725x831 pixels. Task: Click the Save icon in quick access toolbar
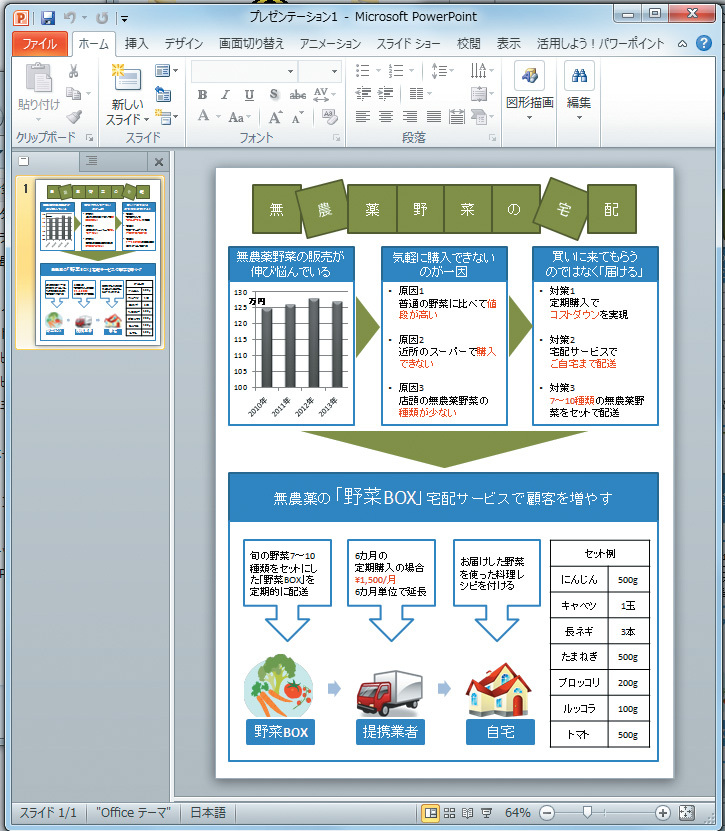(x=47, y=17)
